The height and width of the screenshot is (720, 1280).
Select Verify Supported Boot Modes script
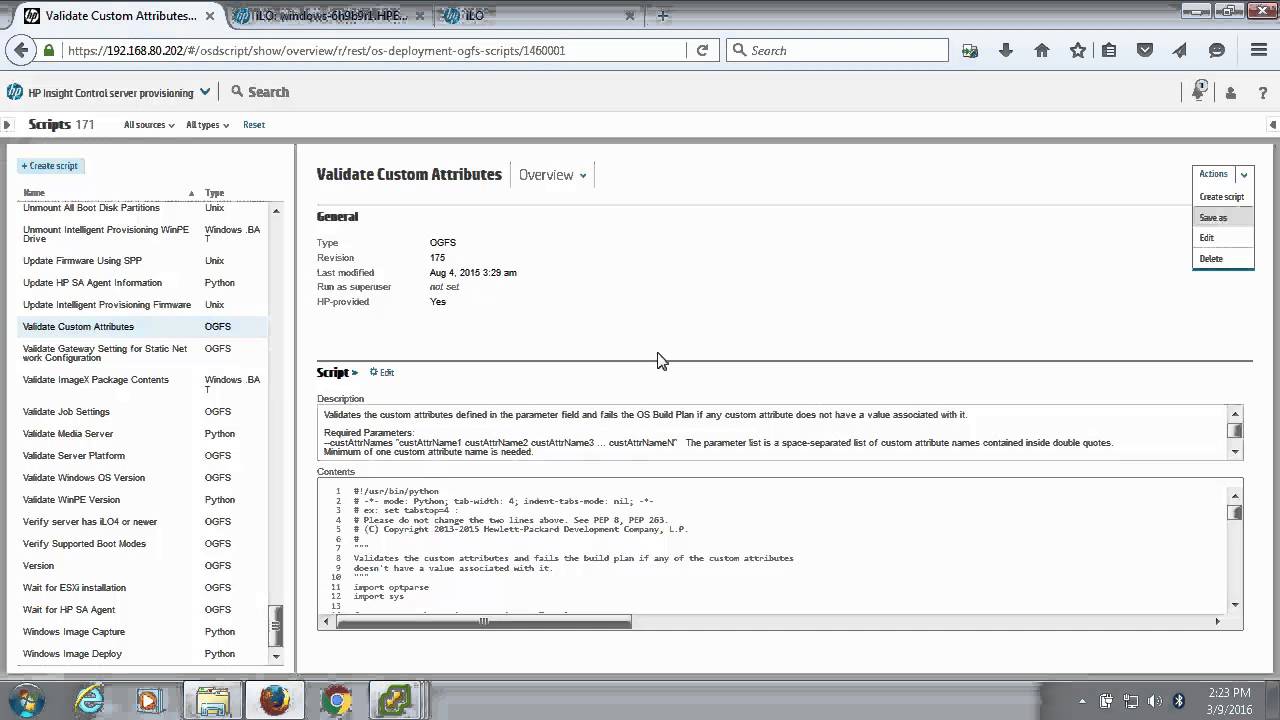tap(143, 544)
